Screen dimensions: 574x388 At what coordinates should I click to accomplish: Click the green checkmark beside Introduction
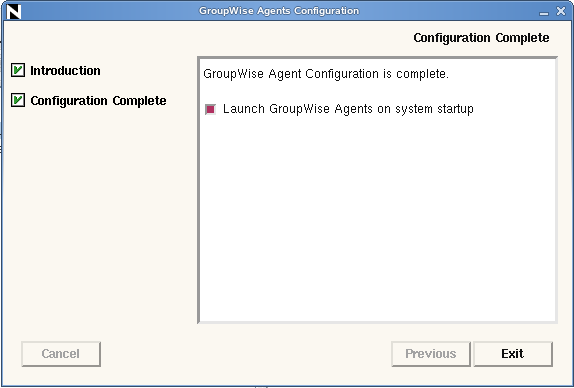pyautogui.click(x=18, y=70)
